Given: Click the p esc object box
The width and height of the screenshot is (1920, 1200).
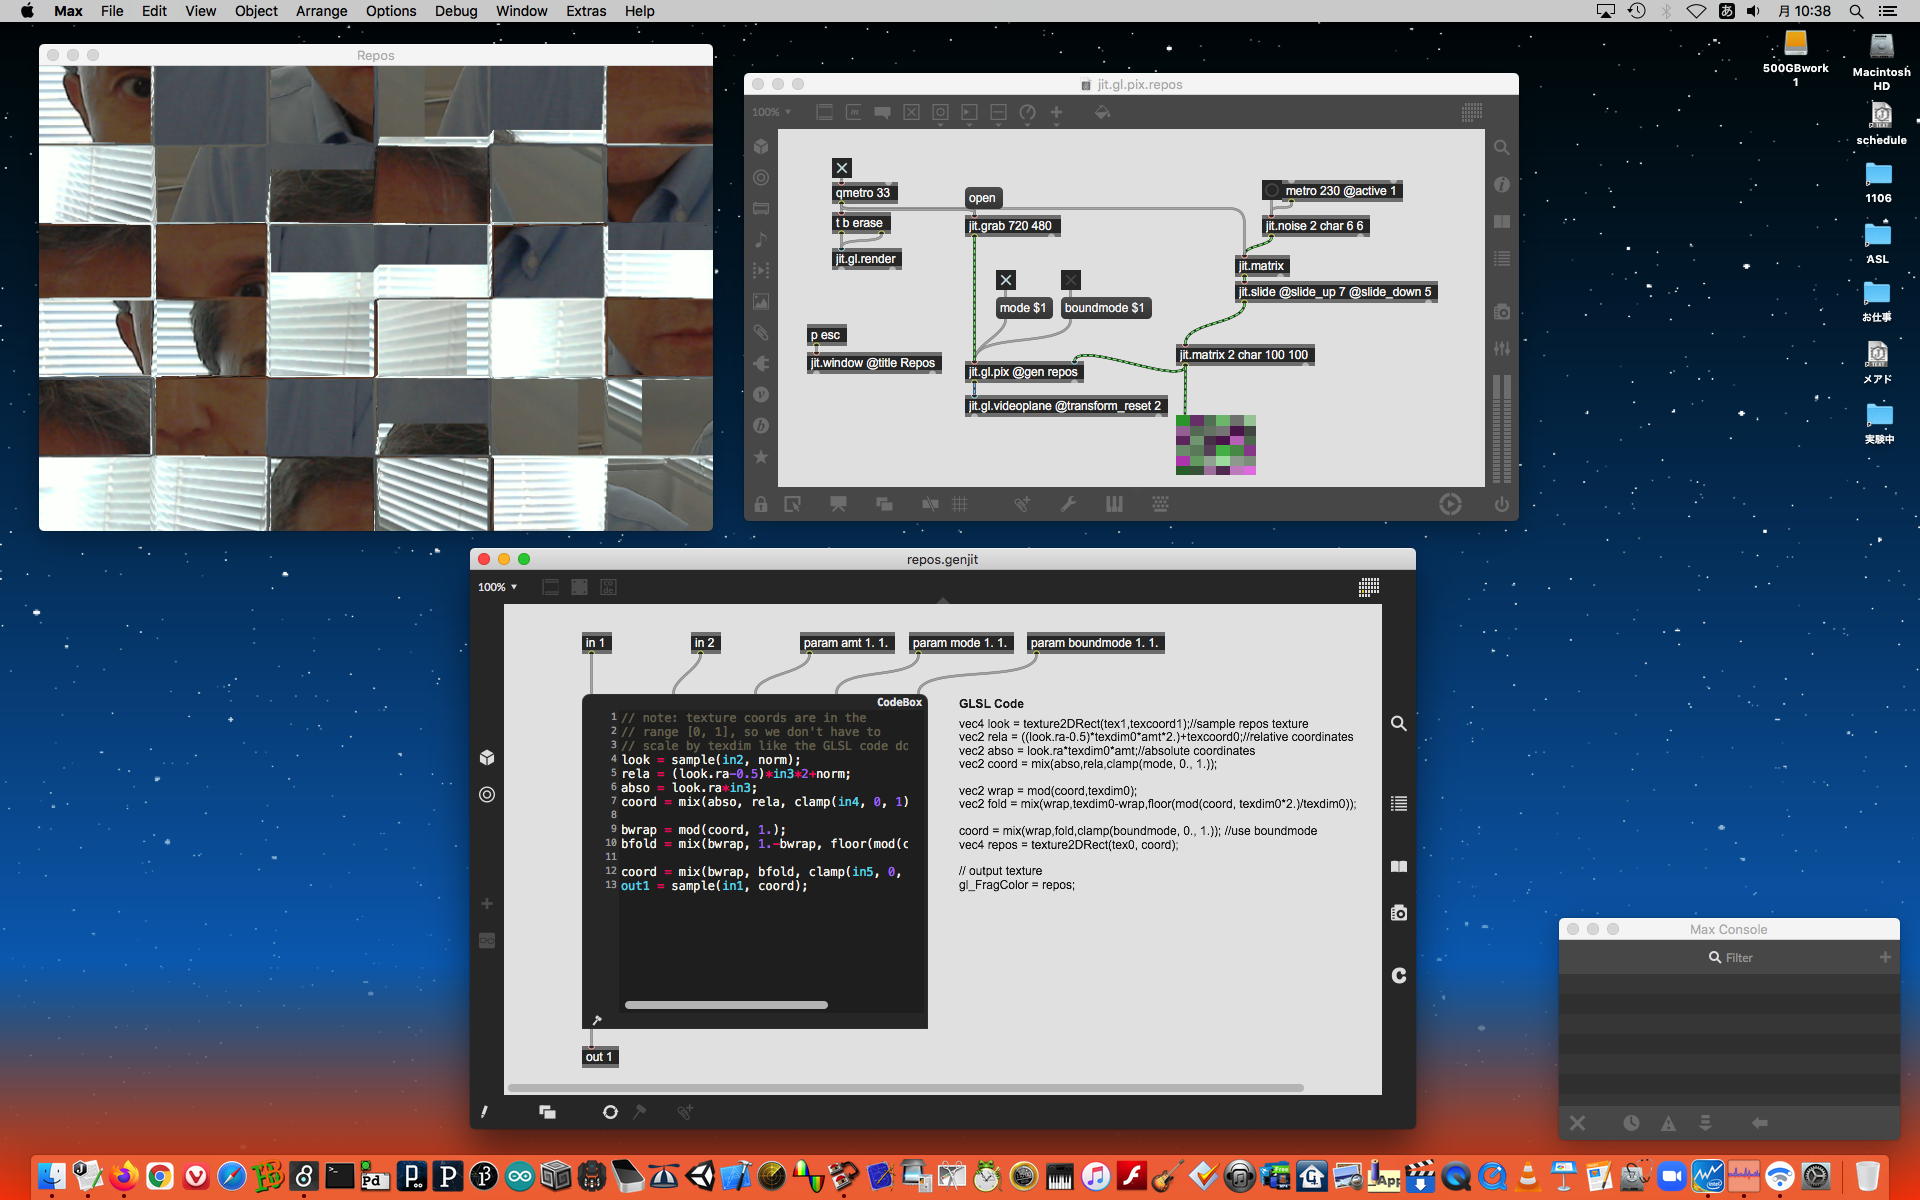Looking at the screenshot, I should point(826,335).
